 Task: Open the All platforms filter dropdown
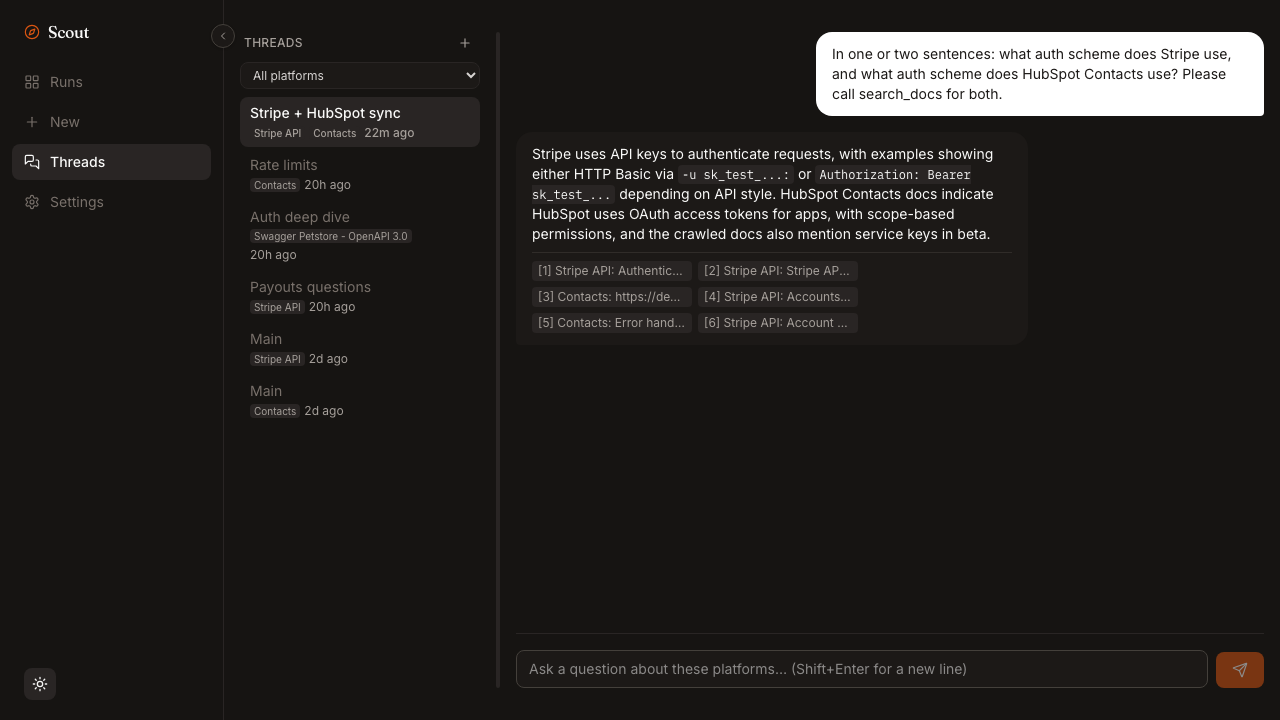(360, 75)
